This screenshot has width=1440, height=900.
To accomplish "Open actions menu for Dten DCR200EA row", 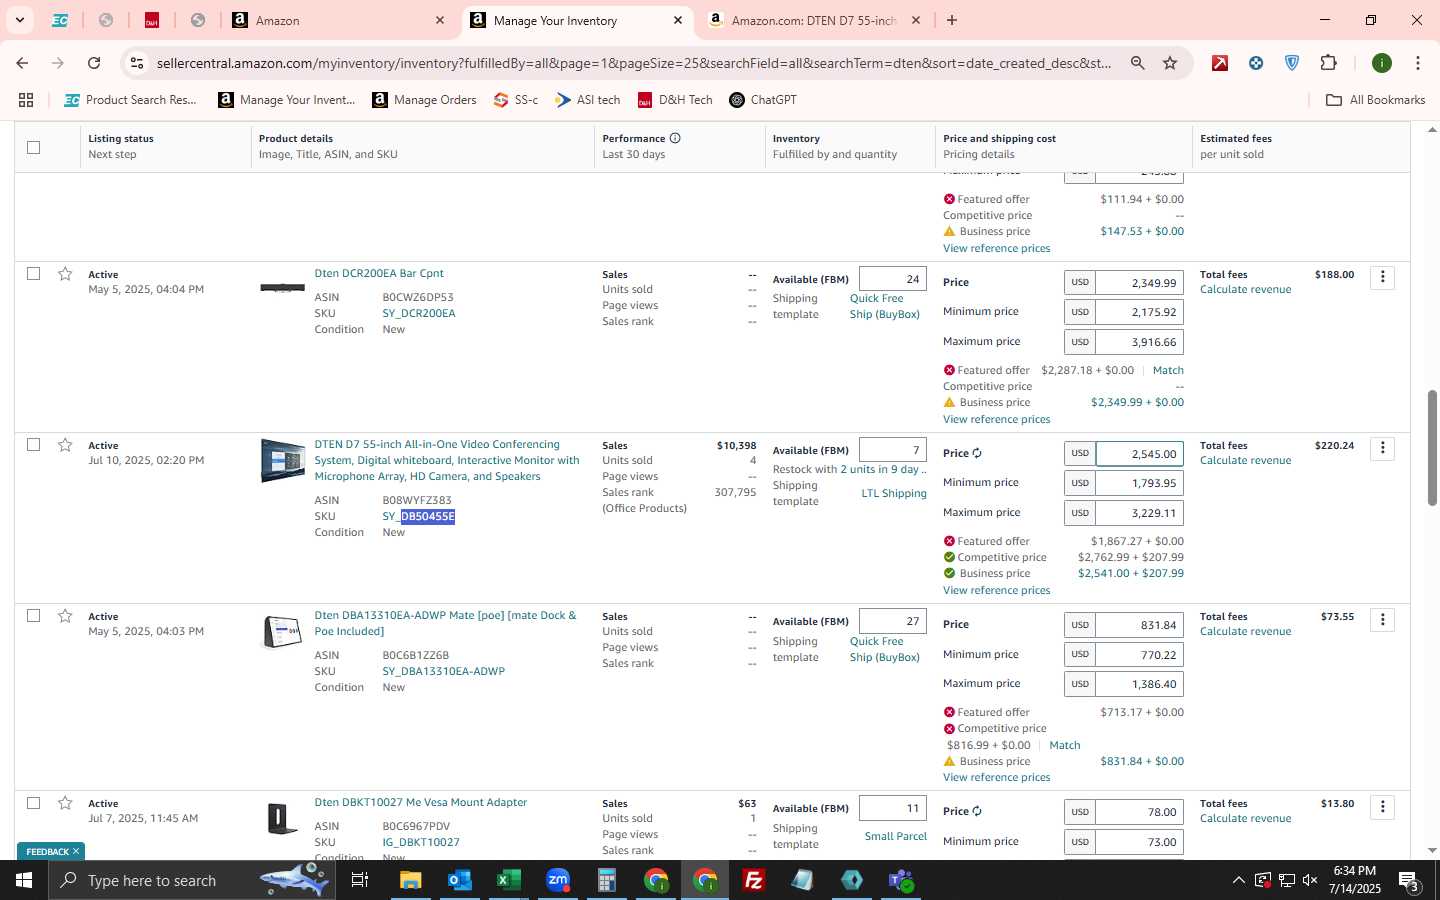I will coord(1383,277).
